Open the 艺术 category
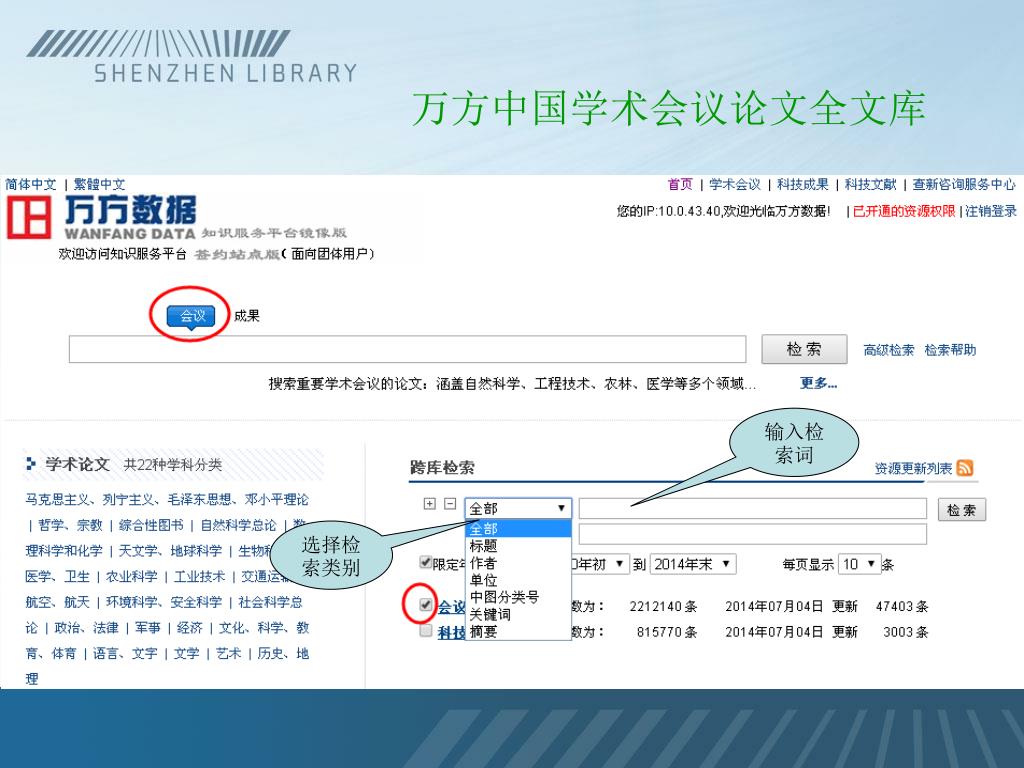Image resolution: width=1024 pixels, height=768 pixels. (229, 654)
